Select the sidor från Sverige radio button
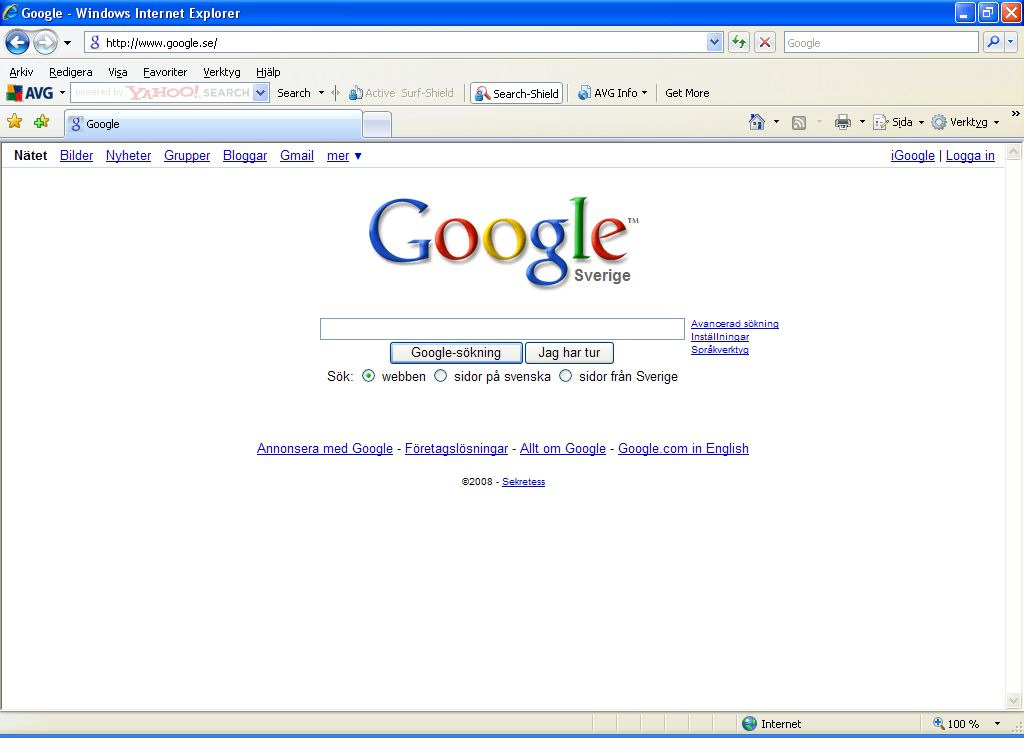Screen dimensions: 1024x738 (x=566, y=376)
